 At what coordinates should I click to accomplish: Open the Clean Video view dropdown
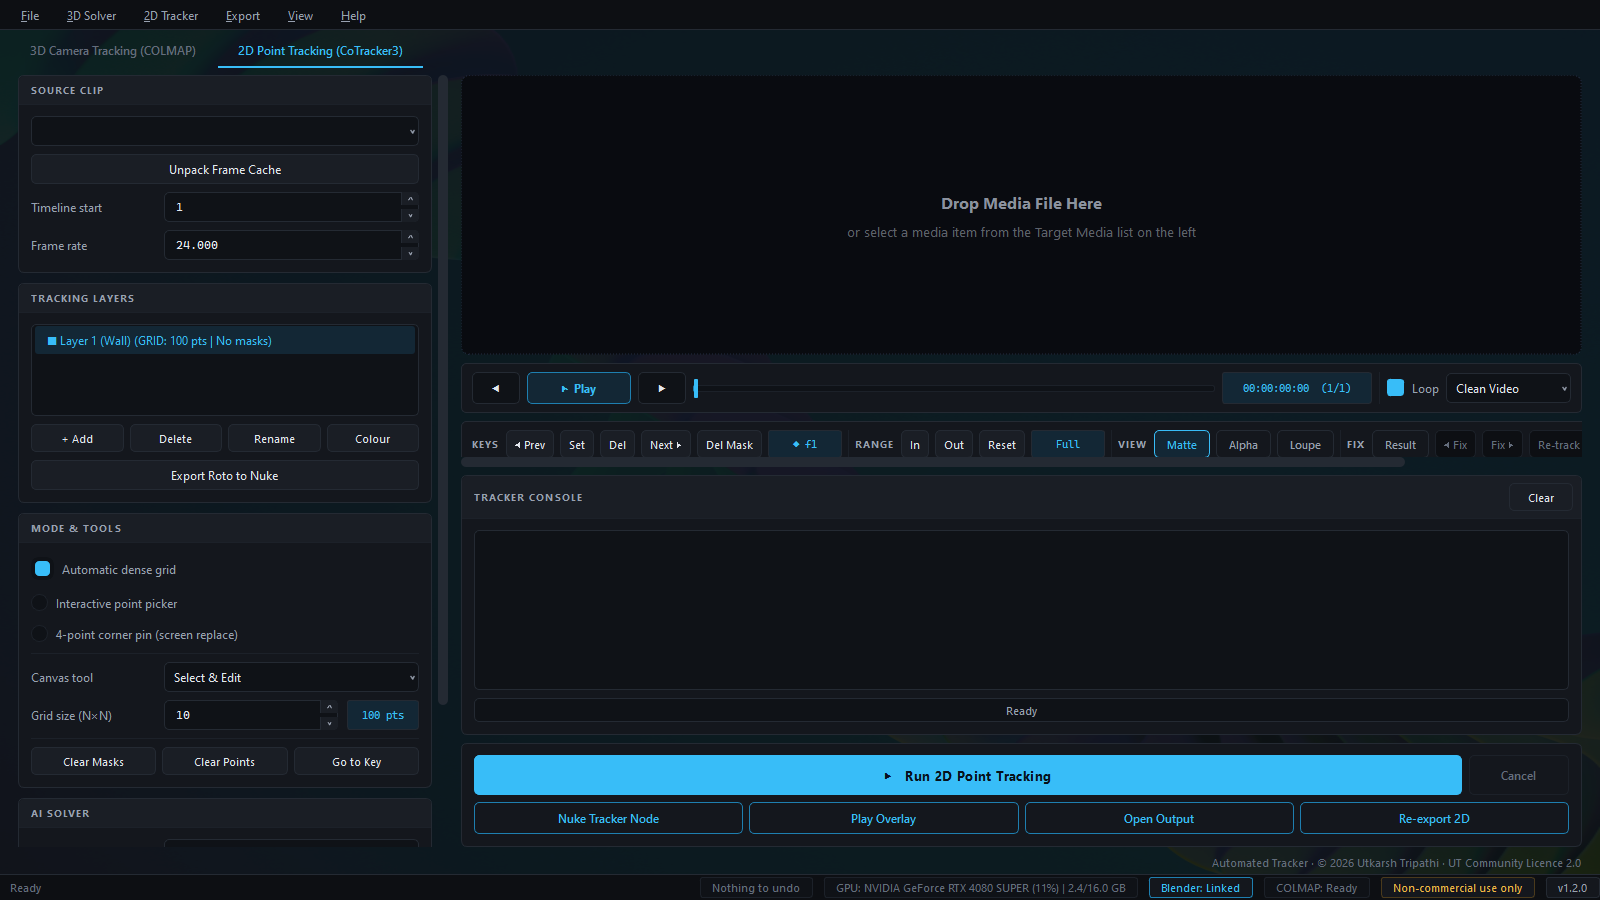pos(1508,388)
